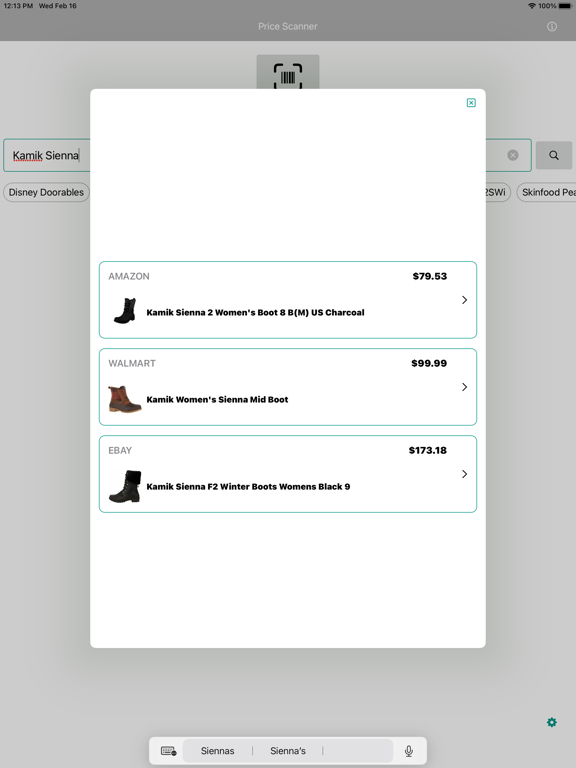Viewport: 576px width, 768px height.
Task: Select "Kamik Sienna 2 Women's Boot" title
Action: 255,312
